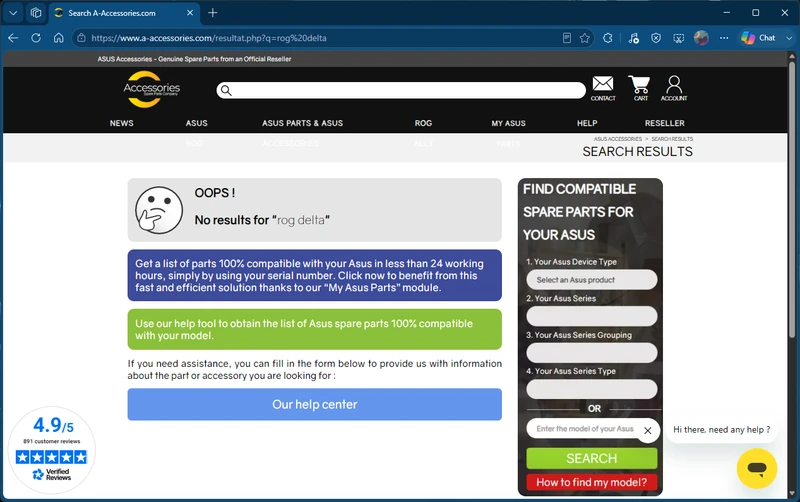Open reader view icon in address bar

coord(566,38)
